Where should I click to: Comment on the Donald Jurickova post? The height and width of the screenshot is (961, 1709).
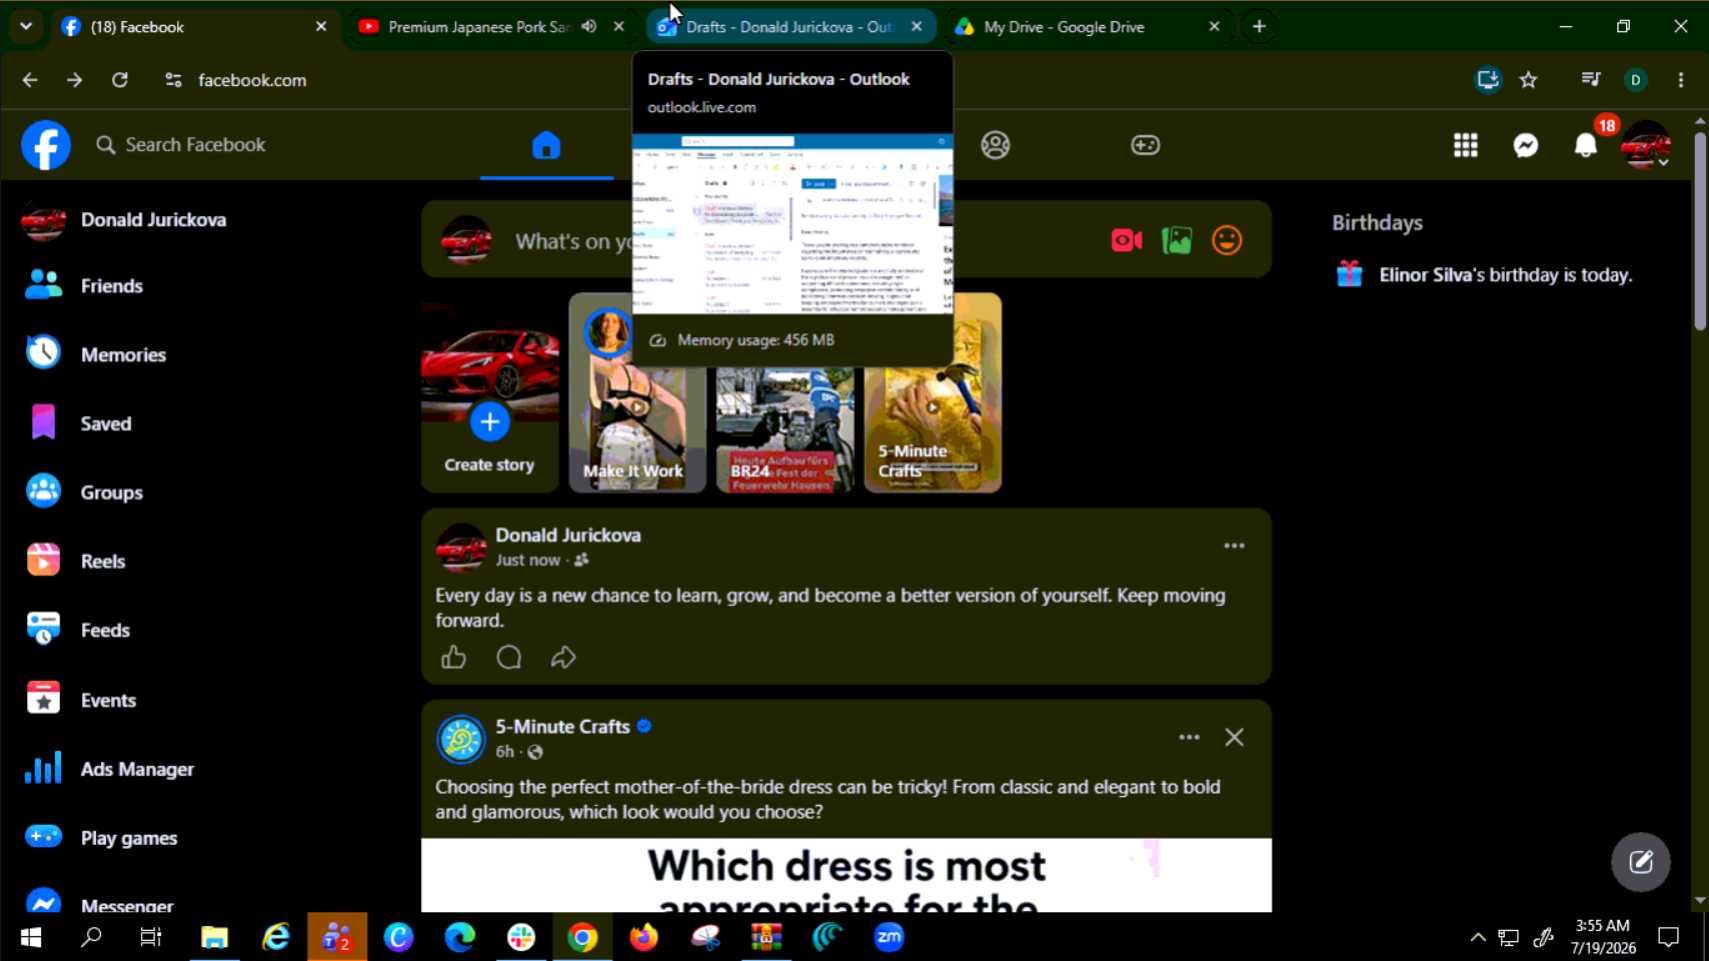[x=509, y=658]
